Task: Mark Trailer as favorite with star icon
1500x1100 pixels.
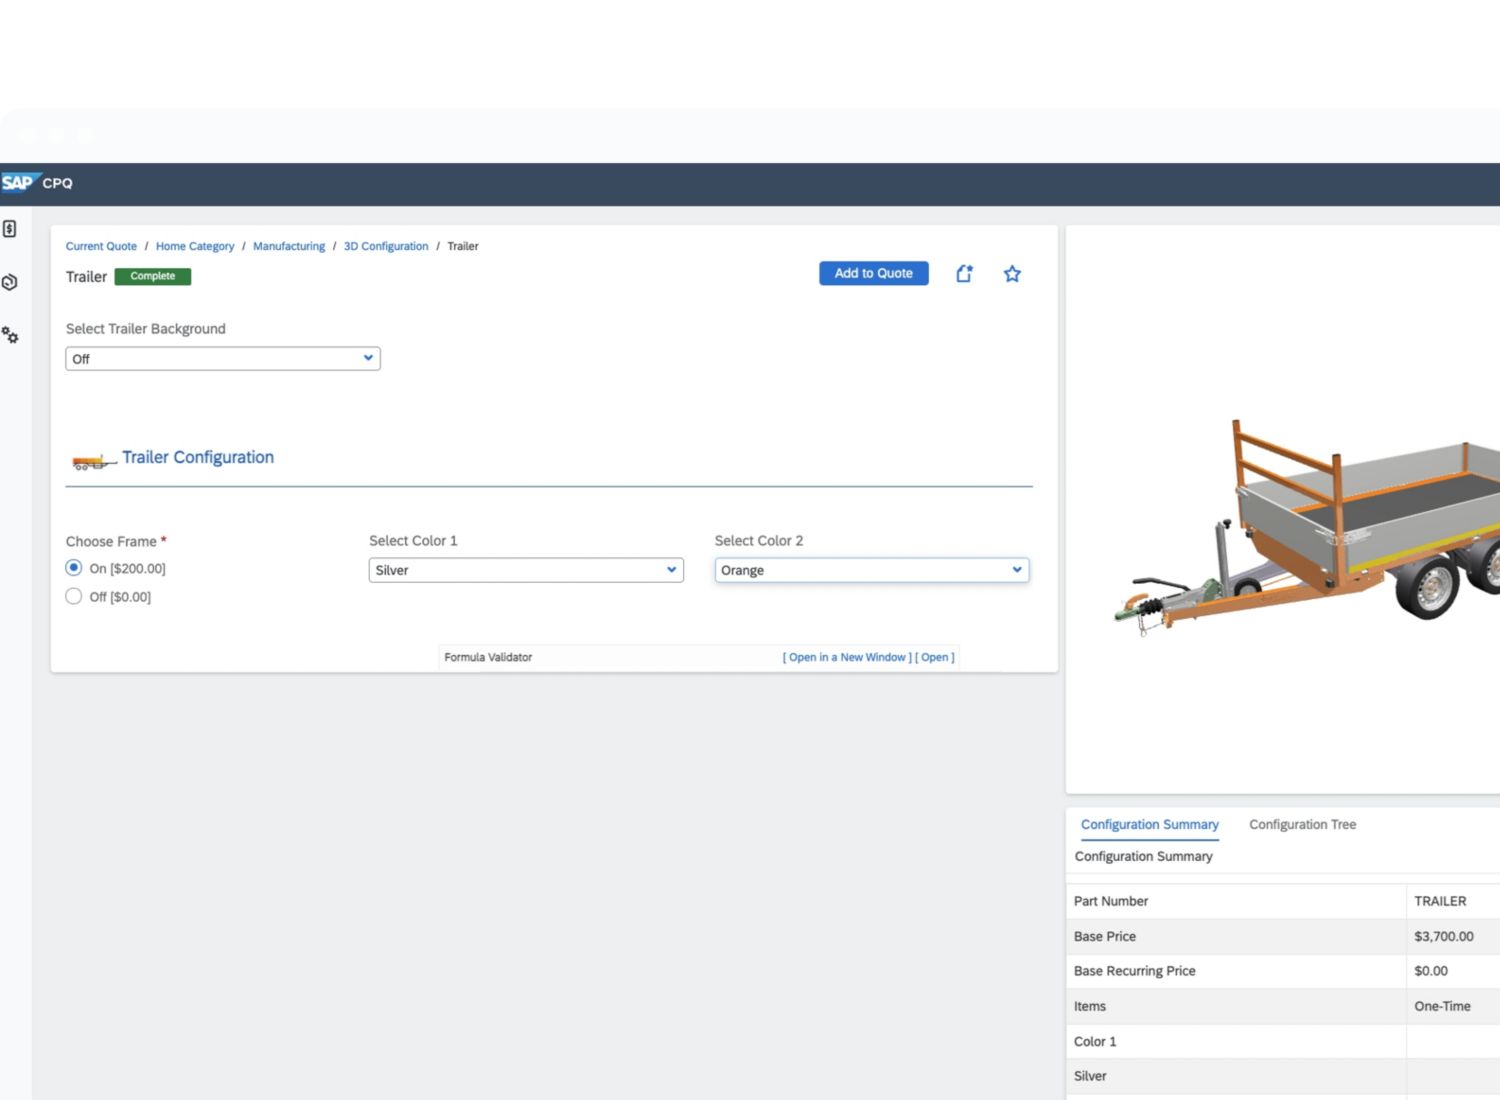Action: coord(1012,274)
